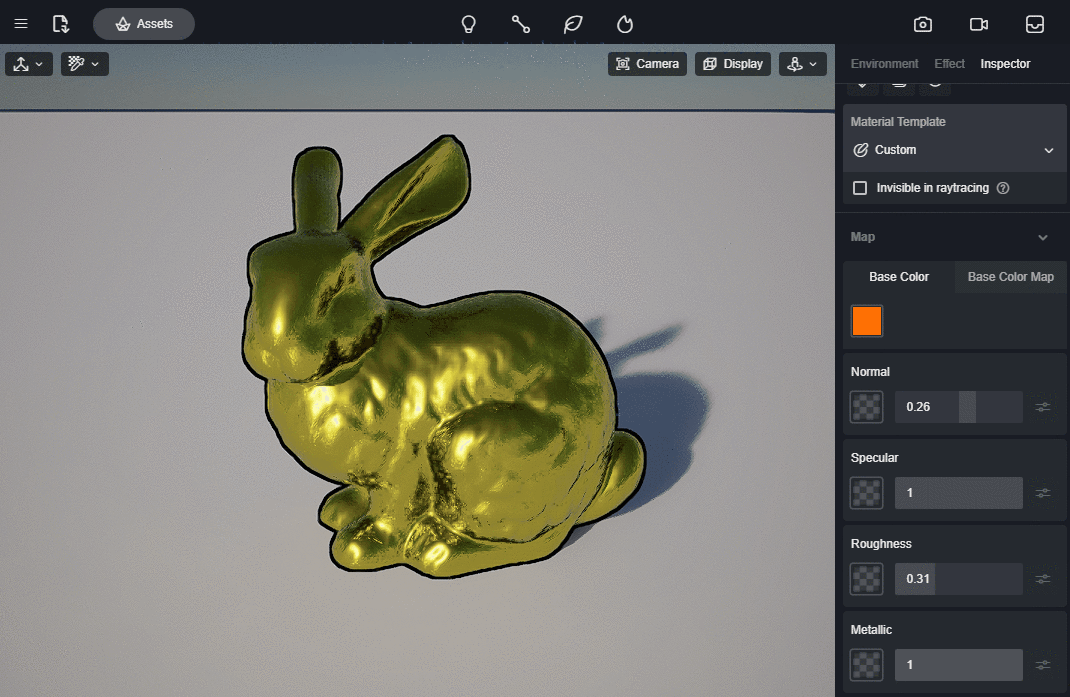Select the light bulb lighting tool

[x=468, y=25]
